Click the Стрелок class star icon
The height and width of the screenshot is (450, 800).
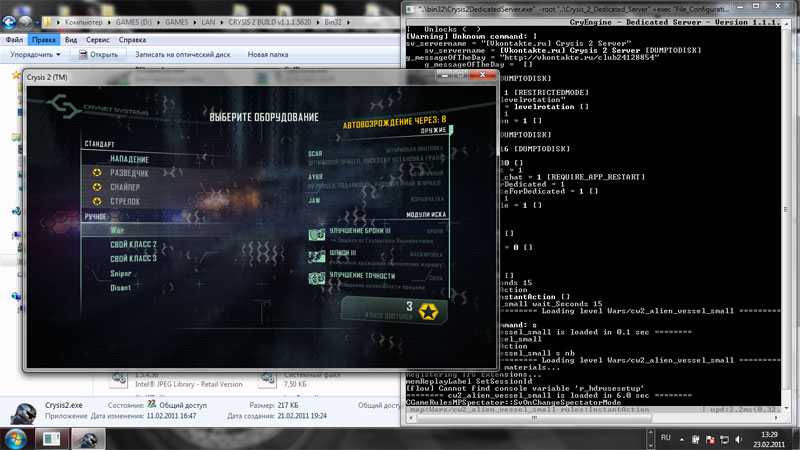[97, 201]
